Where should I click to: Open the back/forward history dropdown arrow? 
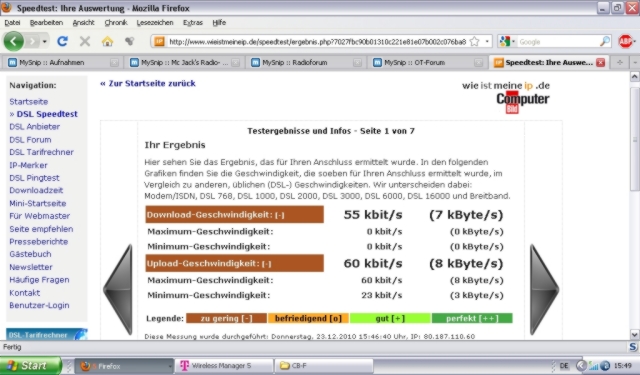[x=44, y=42]
